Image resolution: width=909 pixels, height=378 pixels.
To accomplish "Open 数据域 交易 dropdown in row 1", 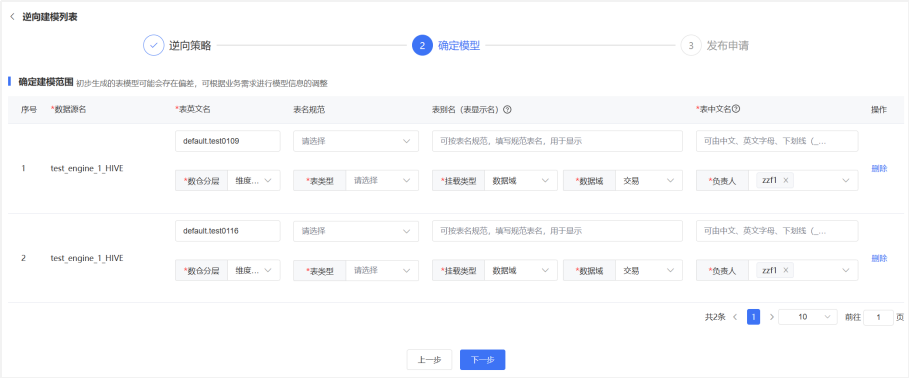I will tap(649, 180).
